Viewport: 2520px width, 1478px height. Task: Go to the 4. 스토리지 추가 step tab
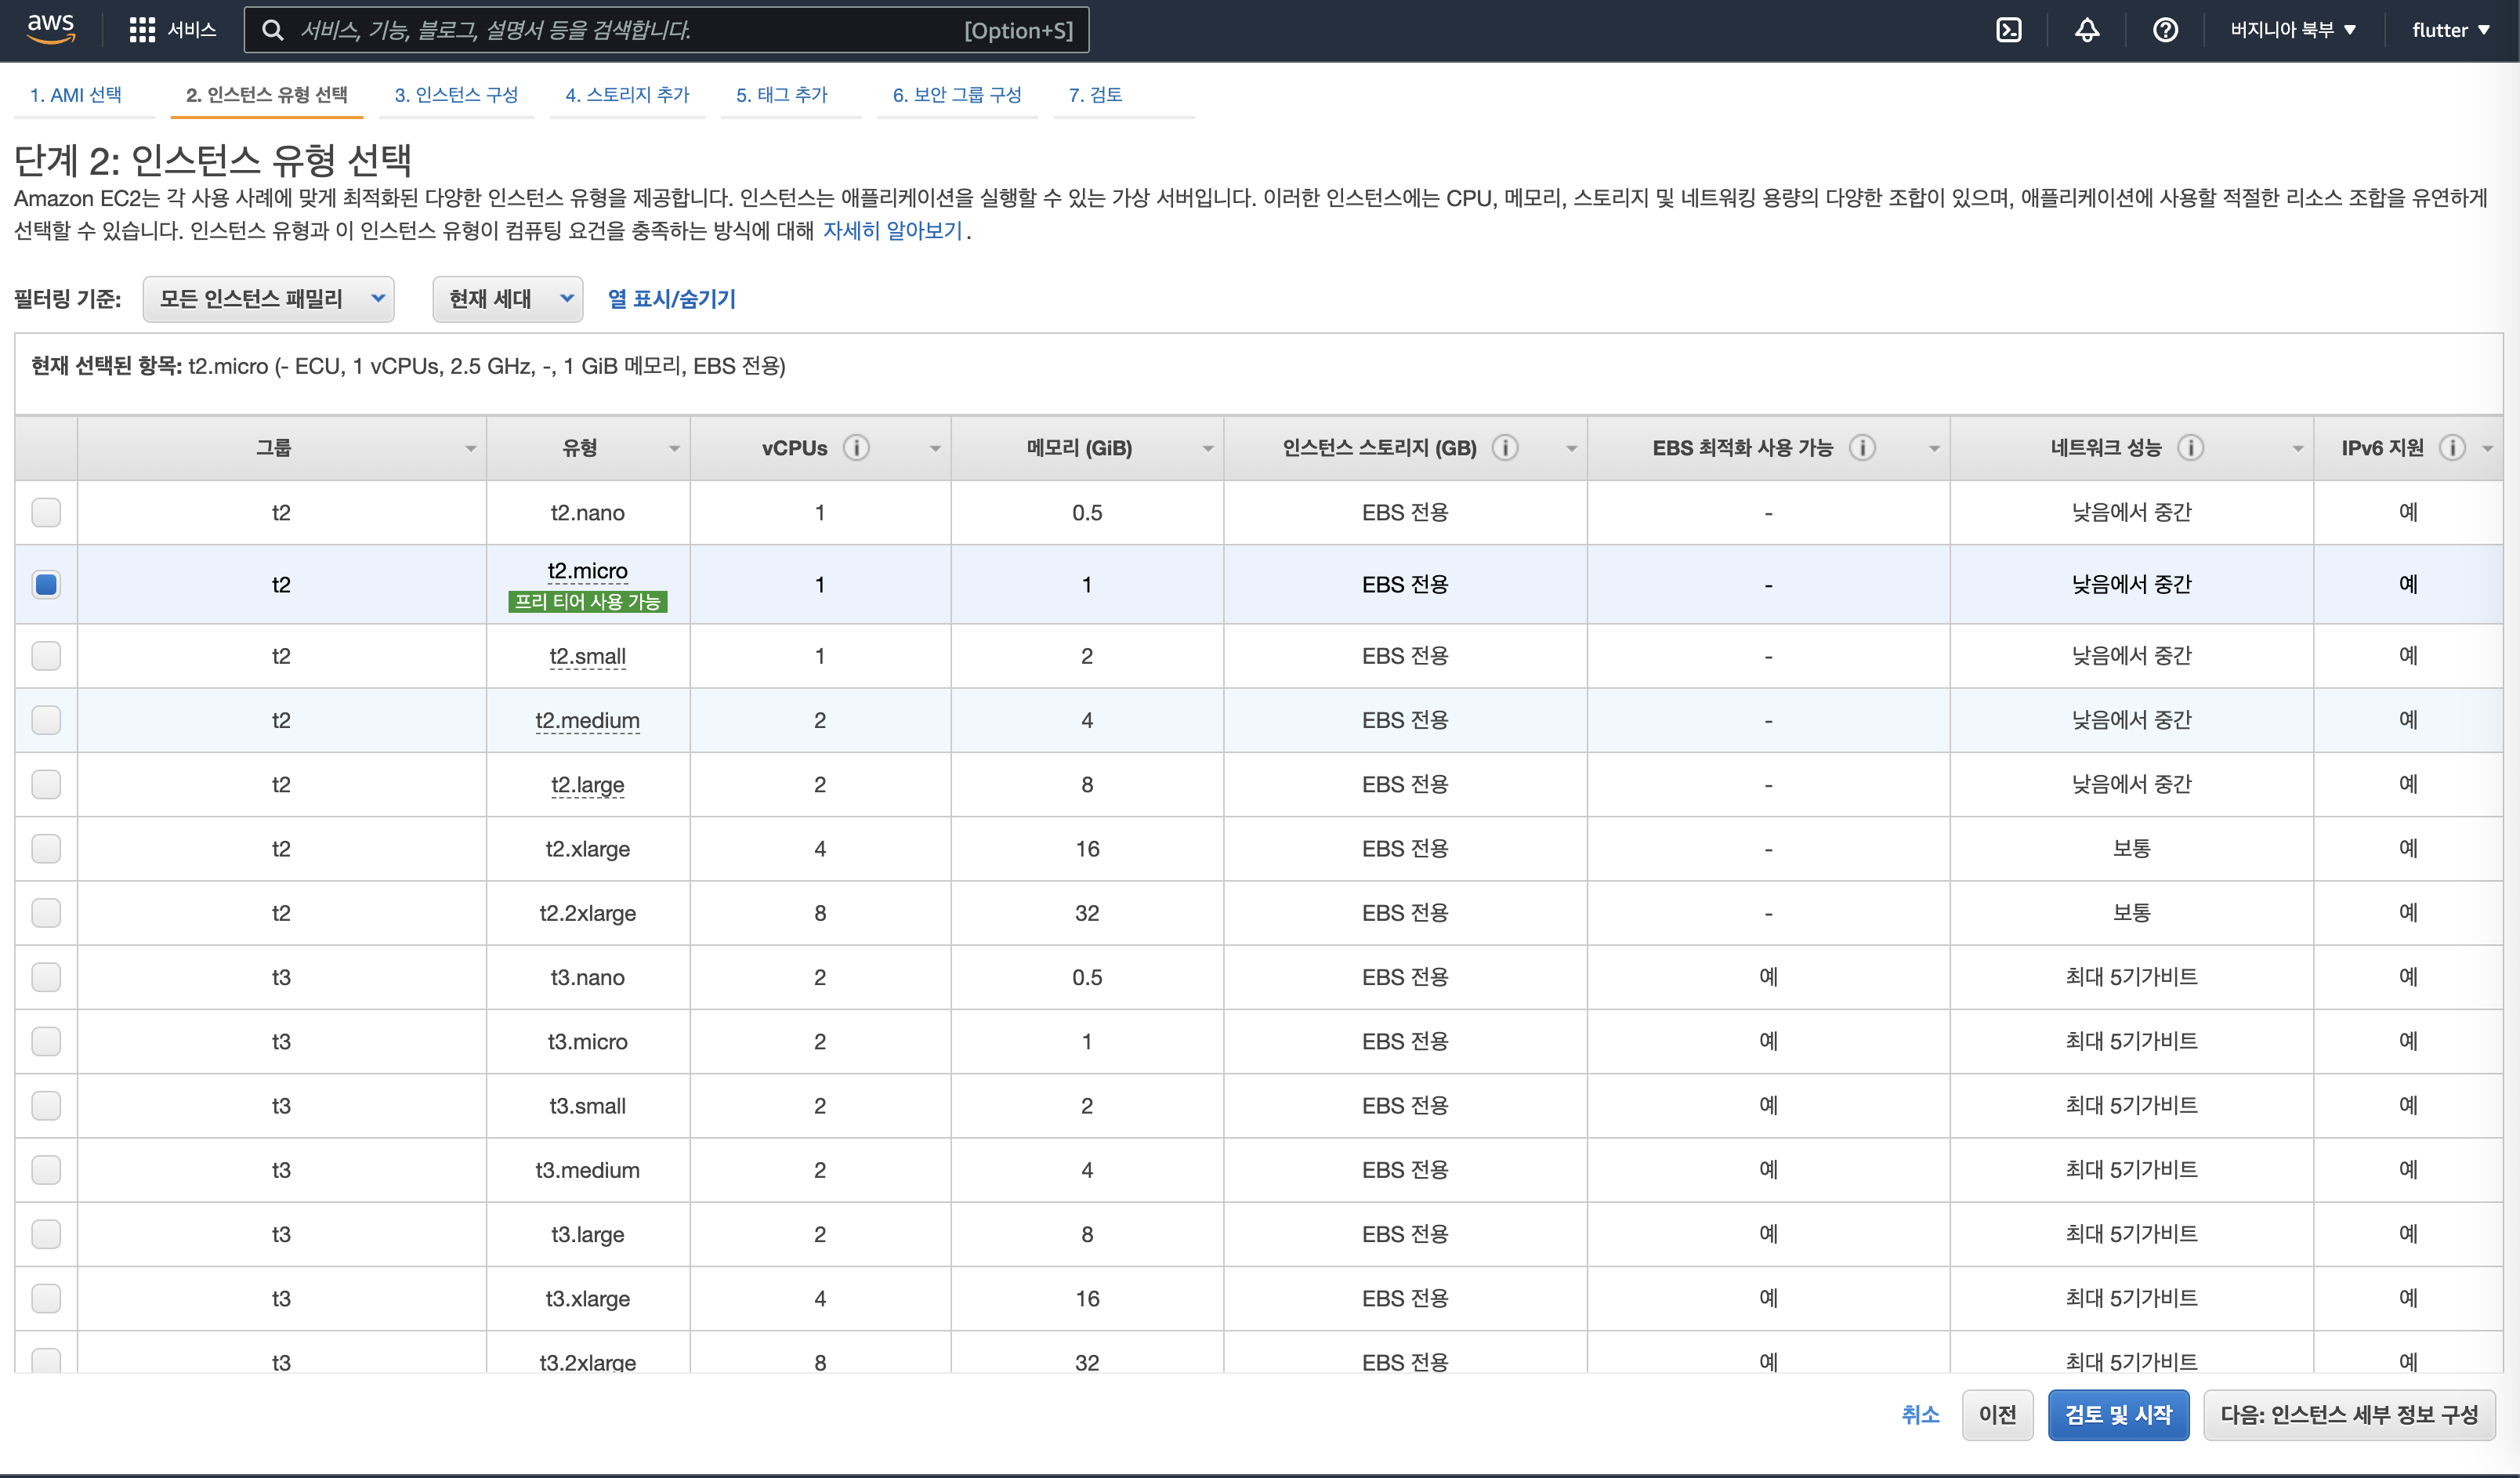click(627, 94)
